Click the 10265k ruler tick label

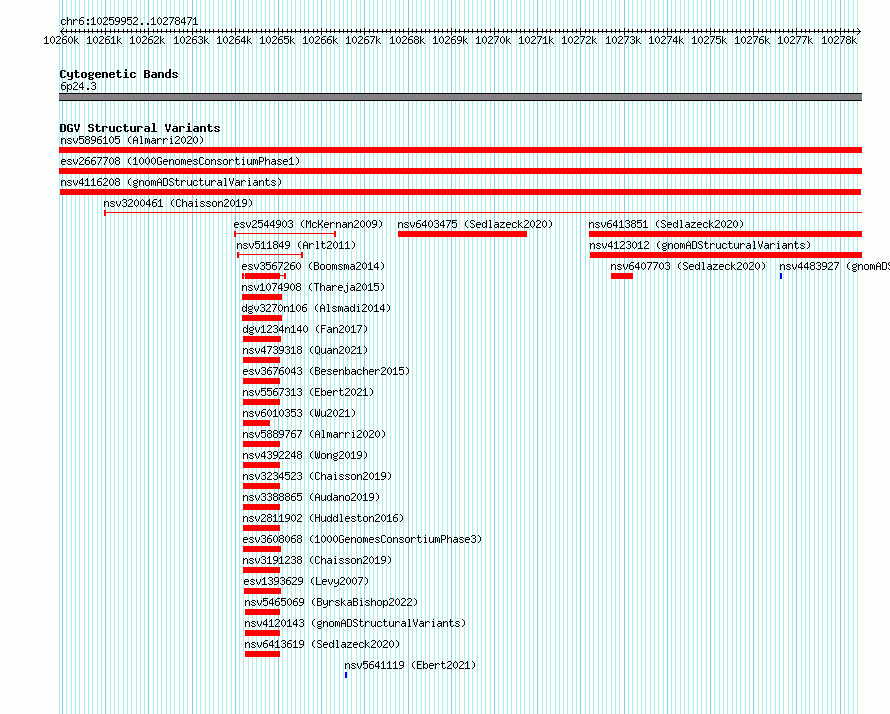pos(277,40)
